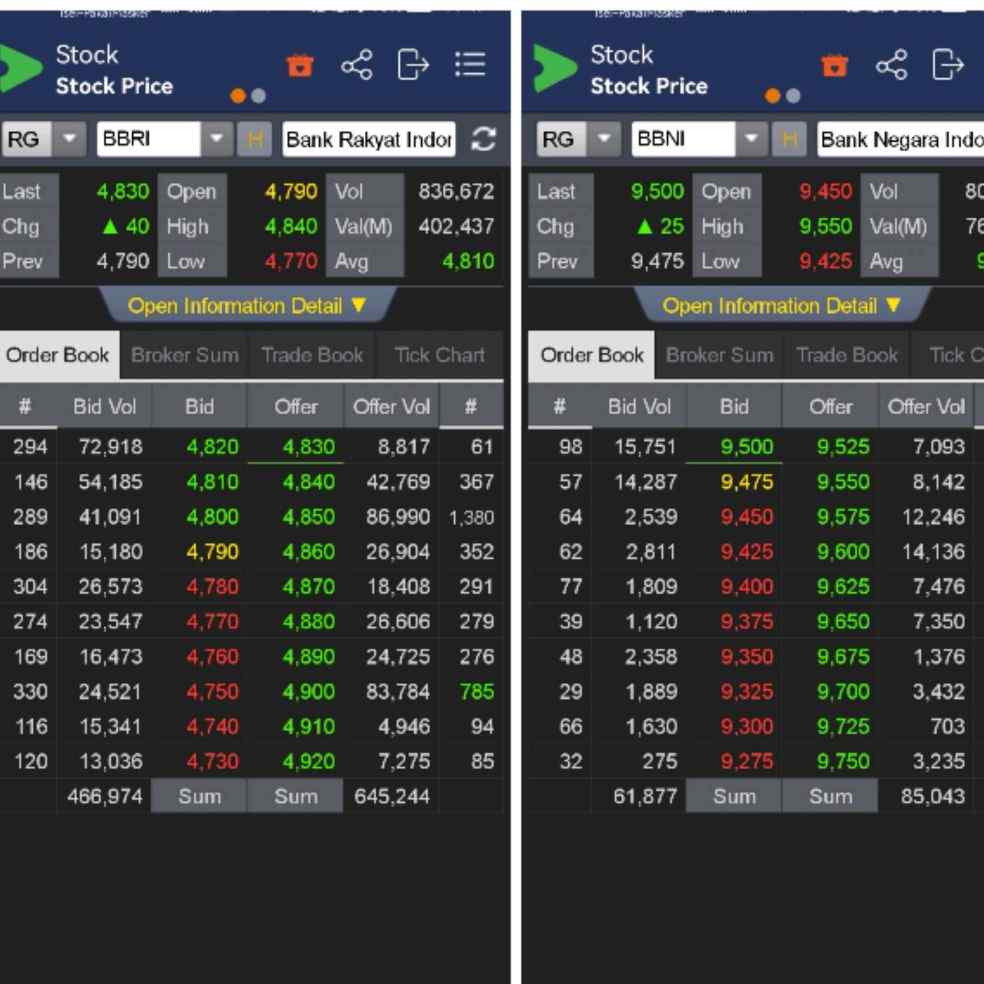Tap the share icon in BBRI header
This screenshot has height=984, width=984.
pos(356,65)
